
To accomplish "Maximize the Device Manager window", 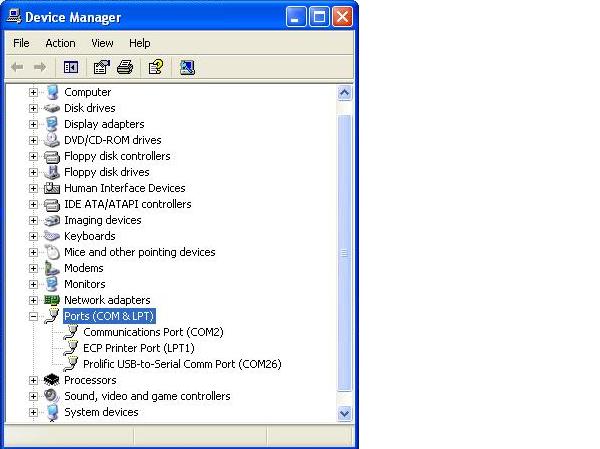I will [x=319, y=17].
